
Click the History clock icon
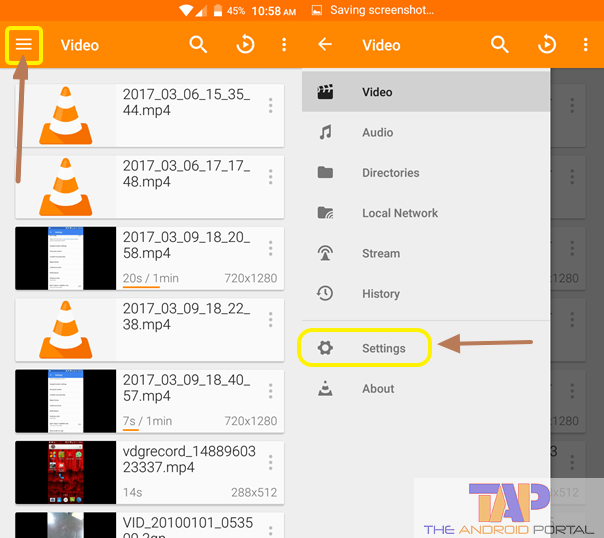[x=325, y=293]
